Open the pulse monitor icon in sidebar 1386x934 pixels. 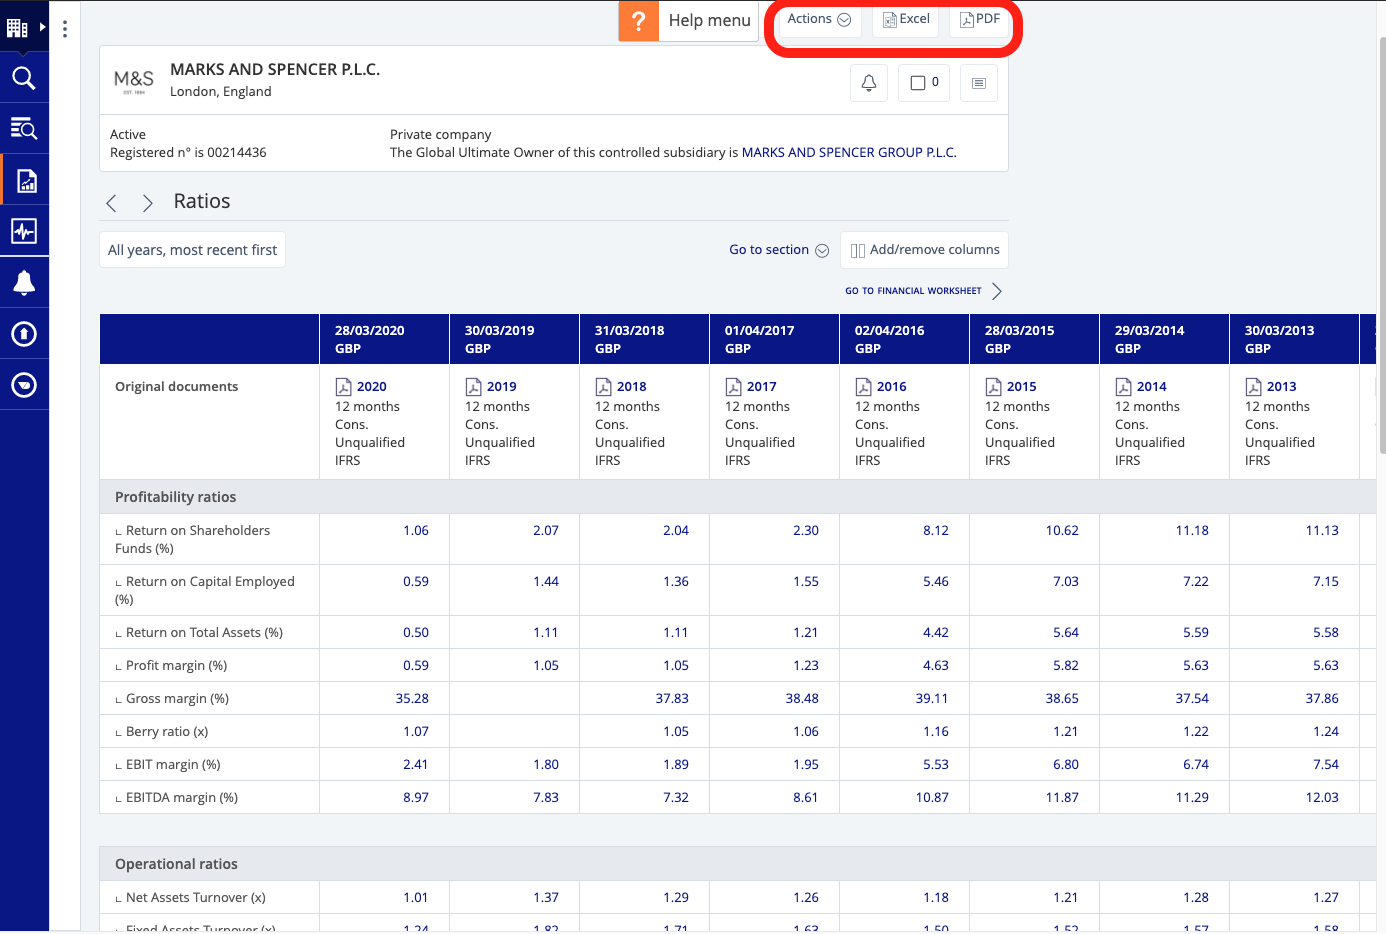24,231
